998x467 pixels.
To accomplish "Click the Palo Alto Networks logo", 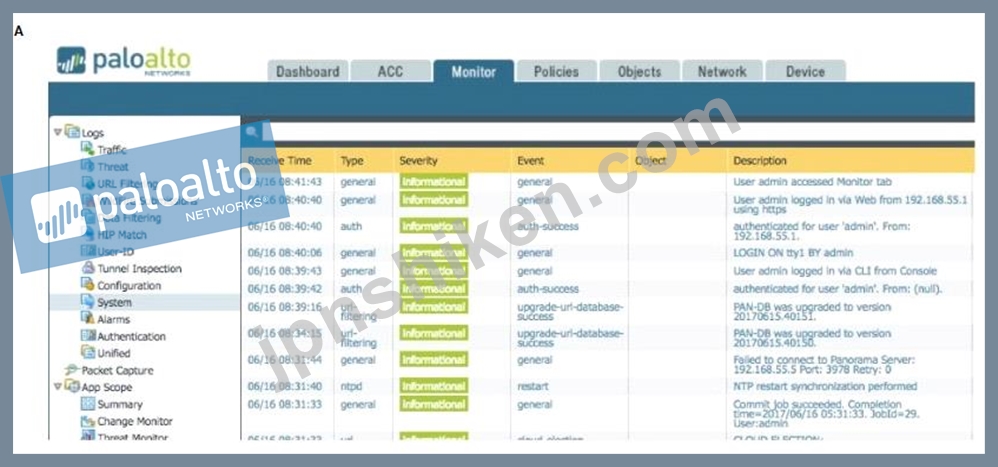I will [123, 61].
